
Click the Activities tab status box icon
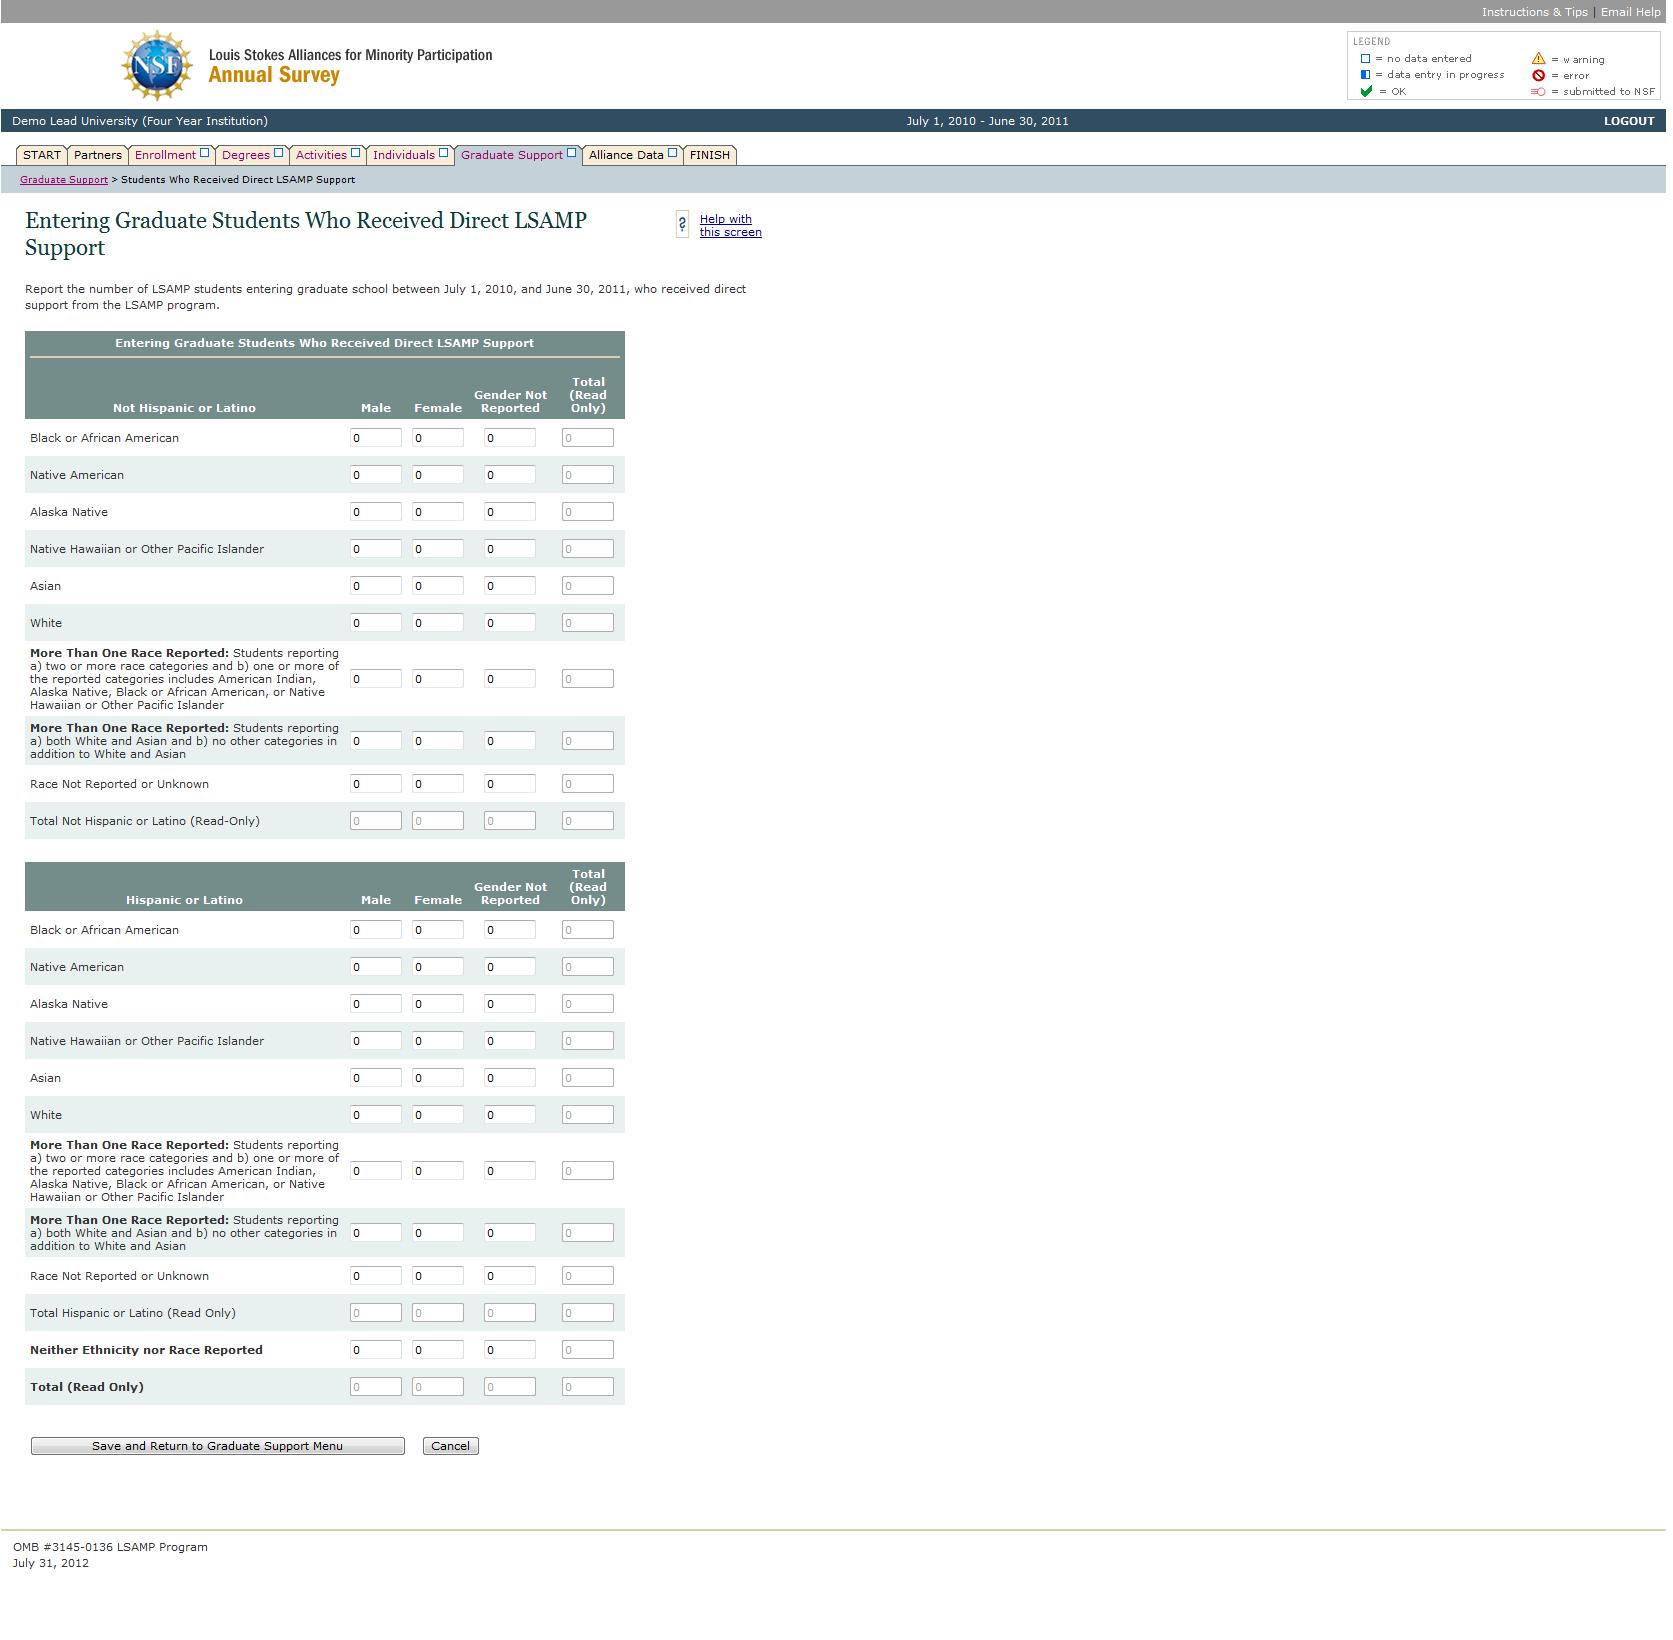[355, 153]
